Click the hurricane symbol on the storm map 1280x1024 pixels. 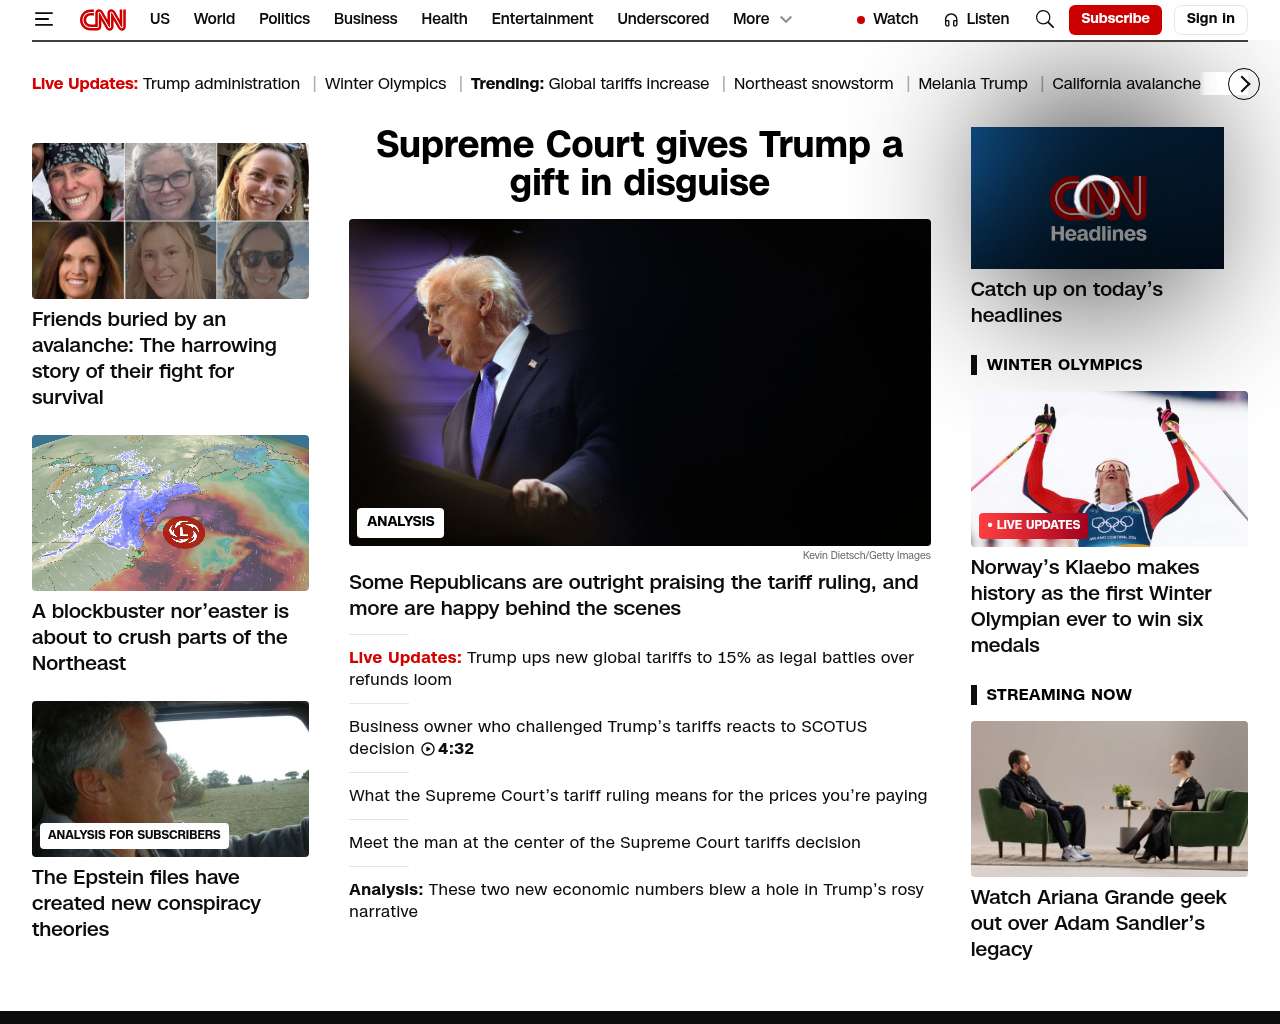point(184,532)
